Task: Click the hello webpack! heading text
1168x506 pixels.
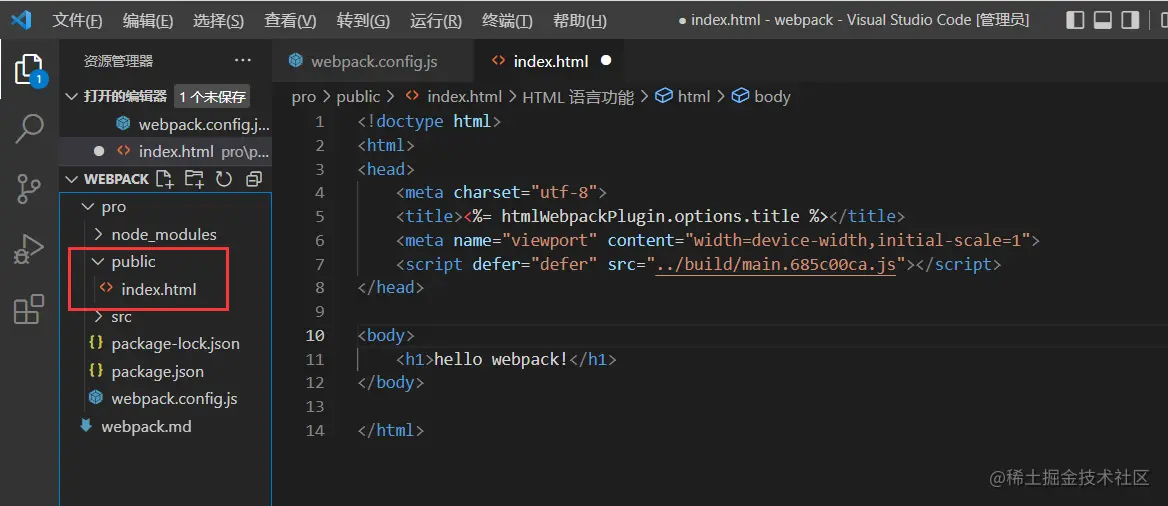Action: tap(501, 359)
